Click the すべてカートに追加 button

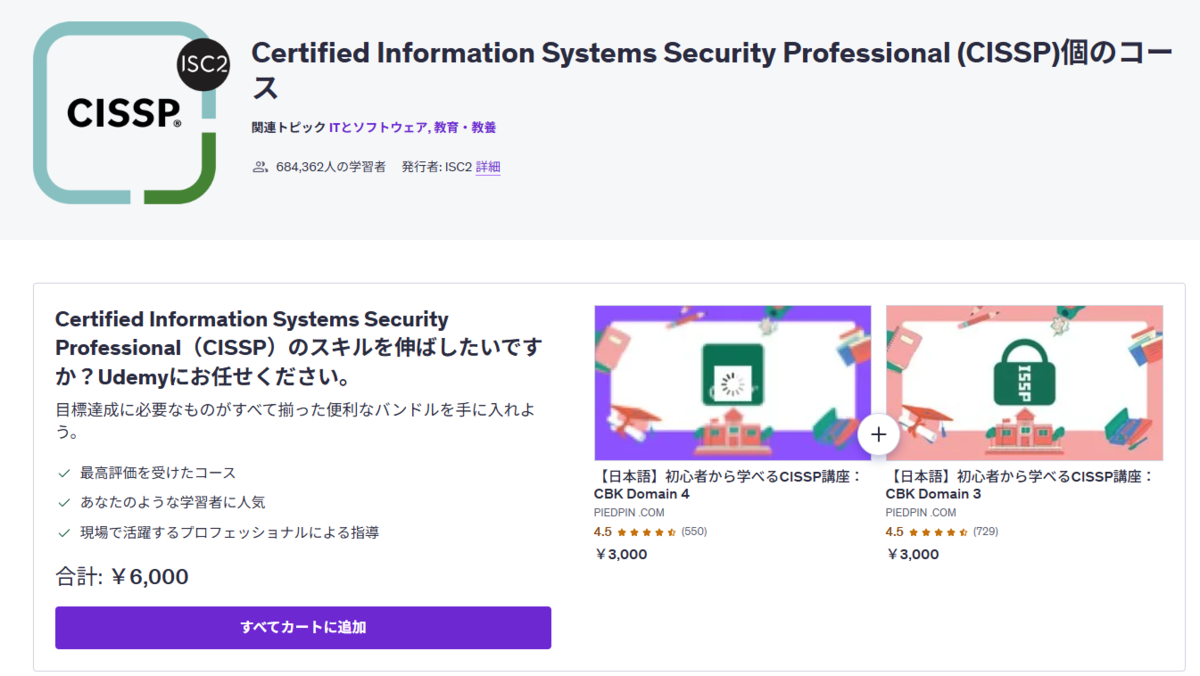tap(303, 627)
